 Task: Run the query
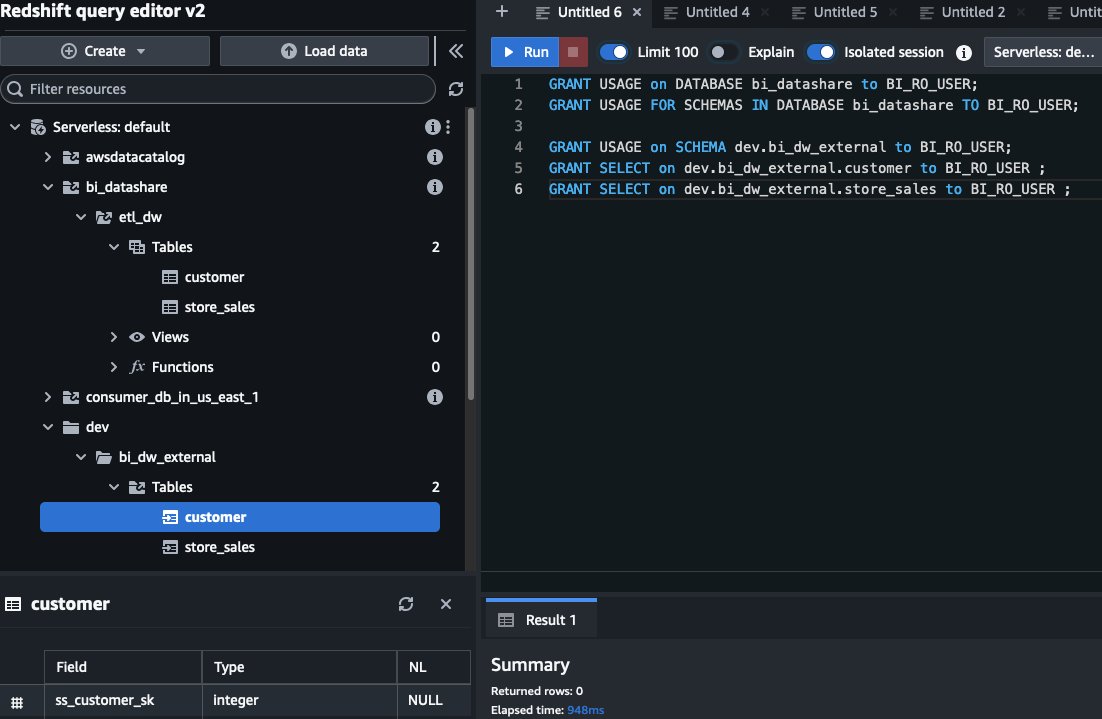(525, 52)
